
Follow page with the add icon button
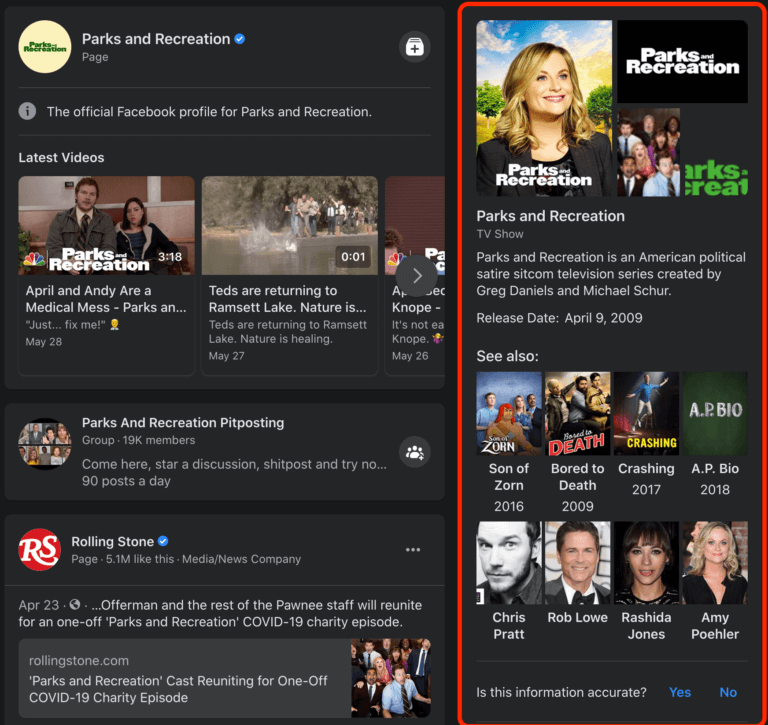[x=414, y=47]
